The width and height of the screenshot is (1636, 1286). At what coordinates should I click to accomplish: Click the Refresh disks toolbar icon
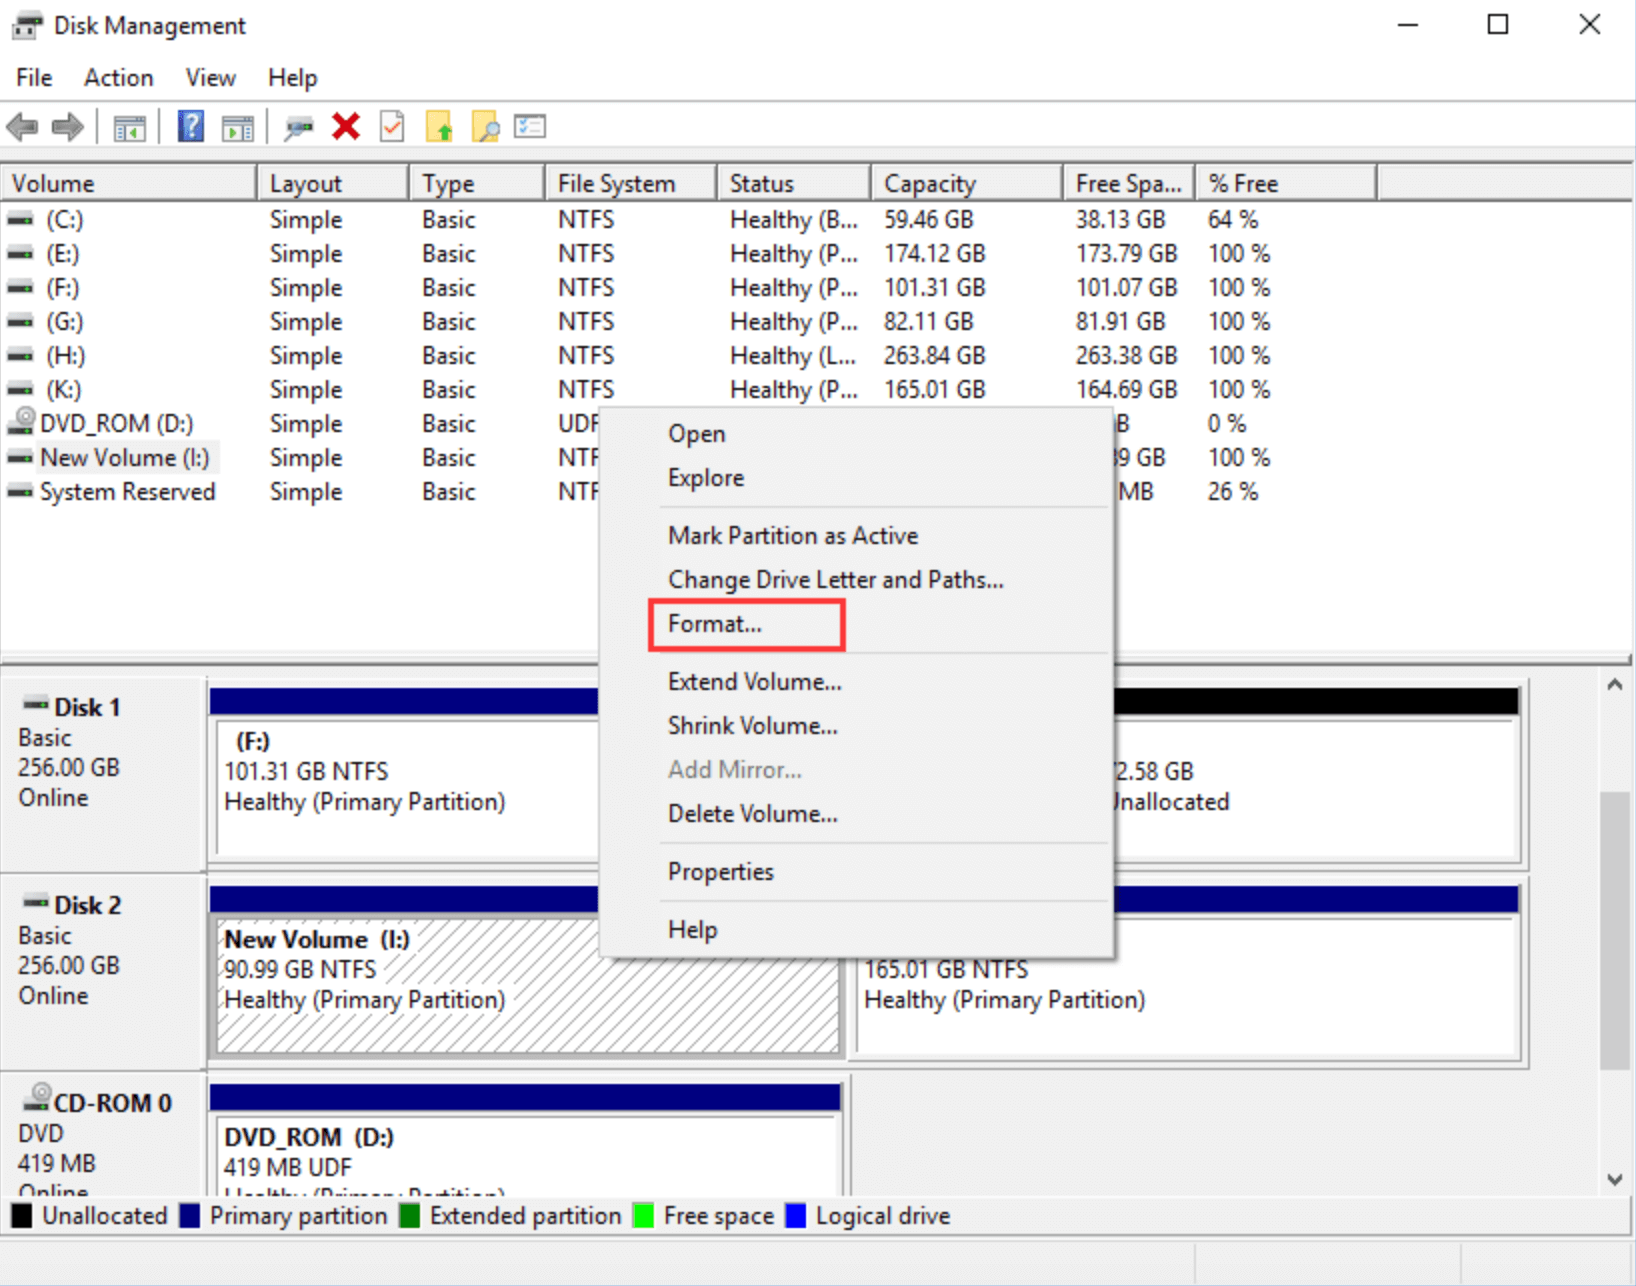click(299, 126)
